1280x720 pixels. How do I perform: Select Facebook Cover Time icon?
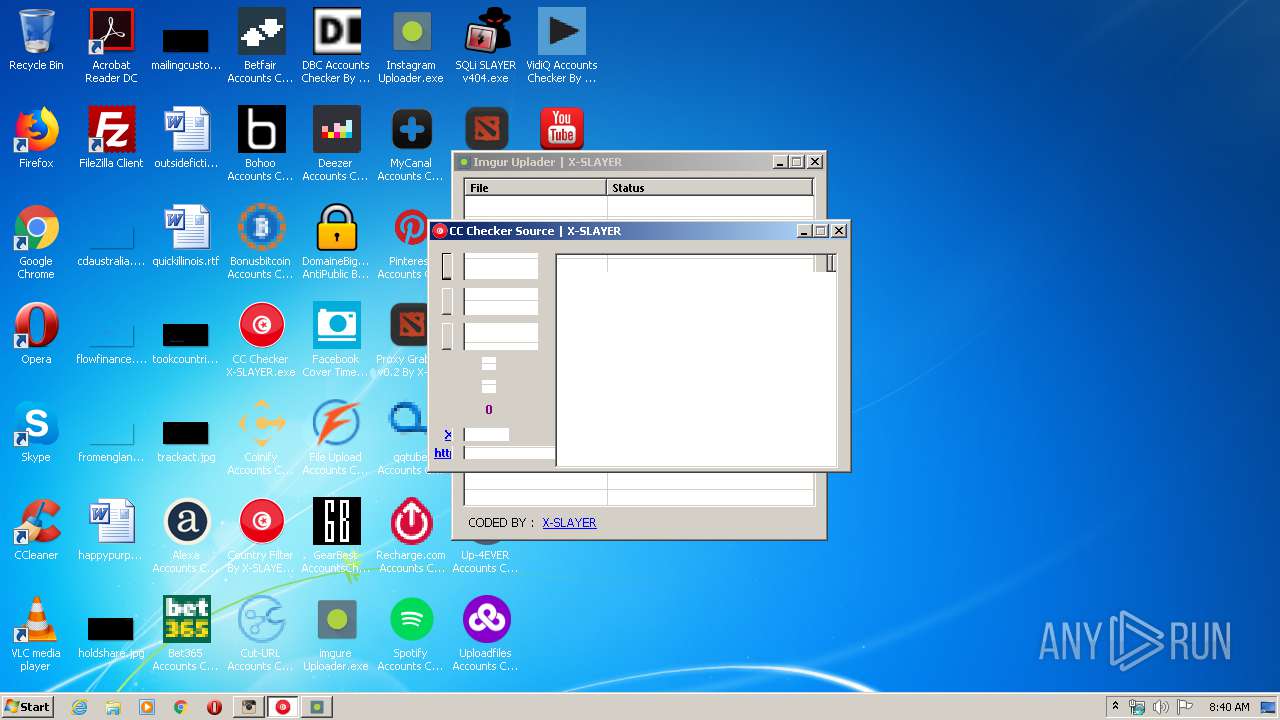point(336,340)
